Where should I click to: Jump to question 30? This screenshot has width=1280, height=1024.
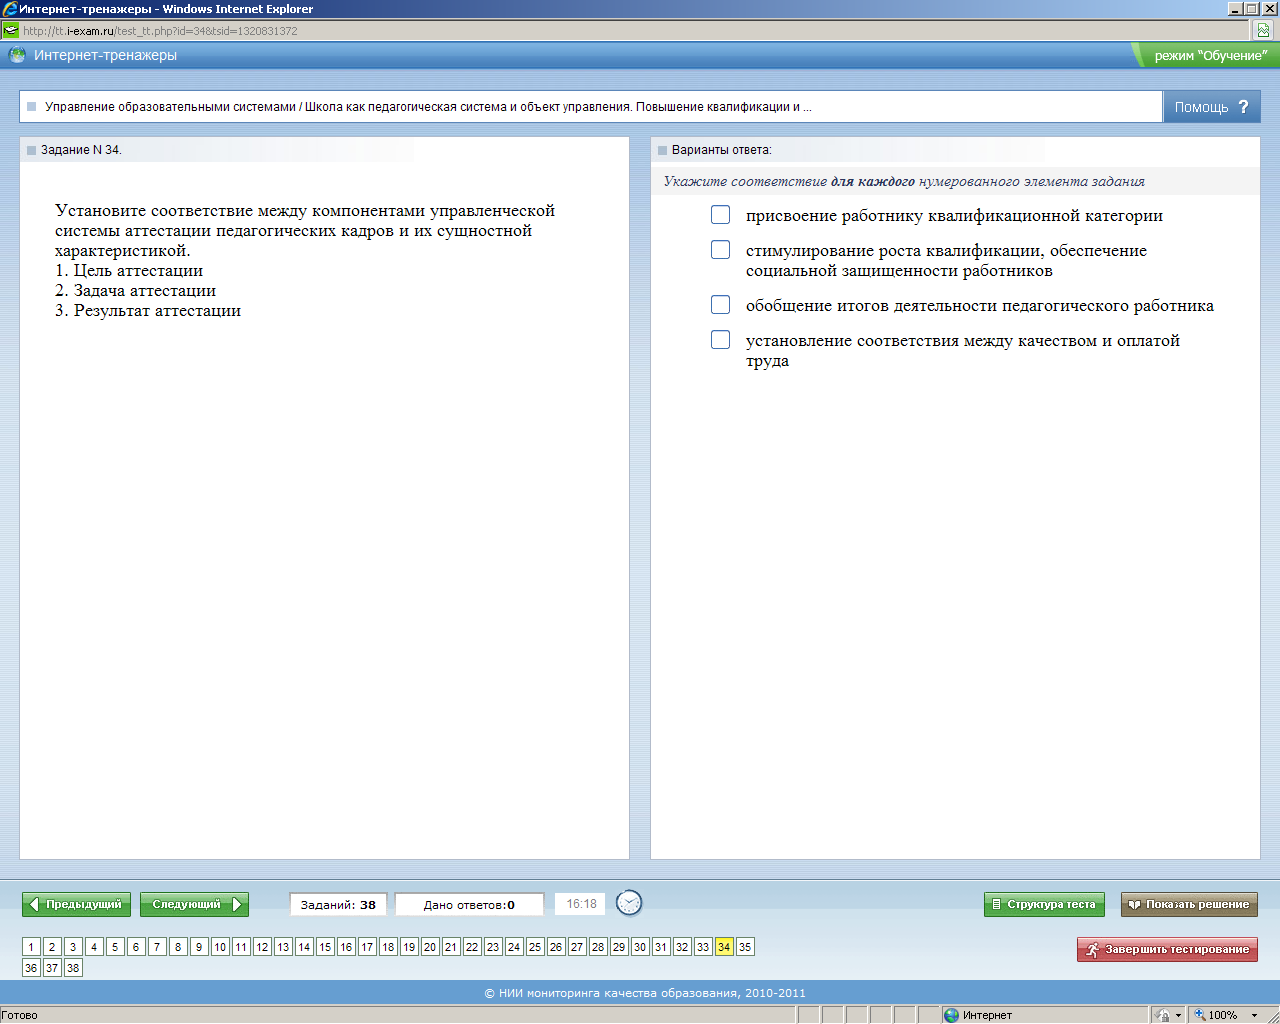pos(640,947)
